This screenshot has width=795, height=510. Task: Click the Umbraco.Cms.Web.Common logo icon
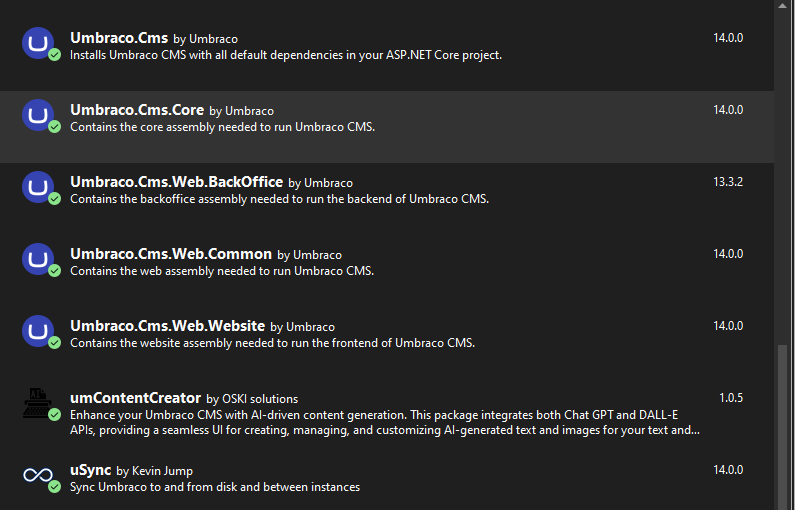[37, 259]
